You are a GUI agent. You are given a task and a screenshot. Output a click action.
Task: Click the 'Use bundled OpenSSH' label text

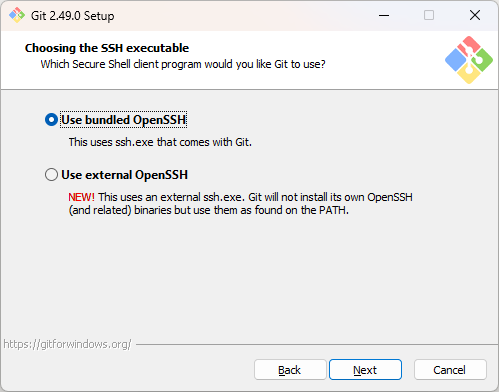click(x=124, y=120)
